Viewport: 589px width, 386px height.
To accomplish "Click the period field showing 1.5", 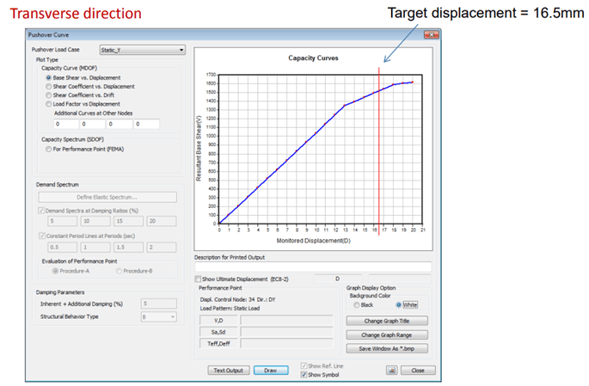I will [128, 247].
